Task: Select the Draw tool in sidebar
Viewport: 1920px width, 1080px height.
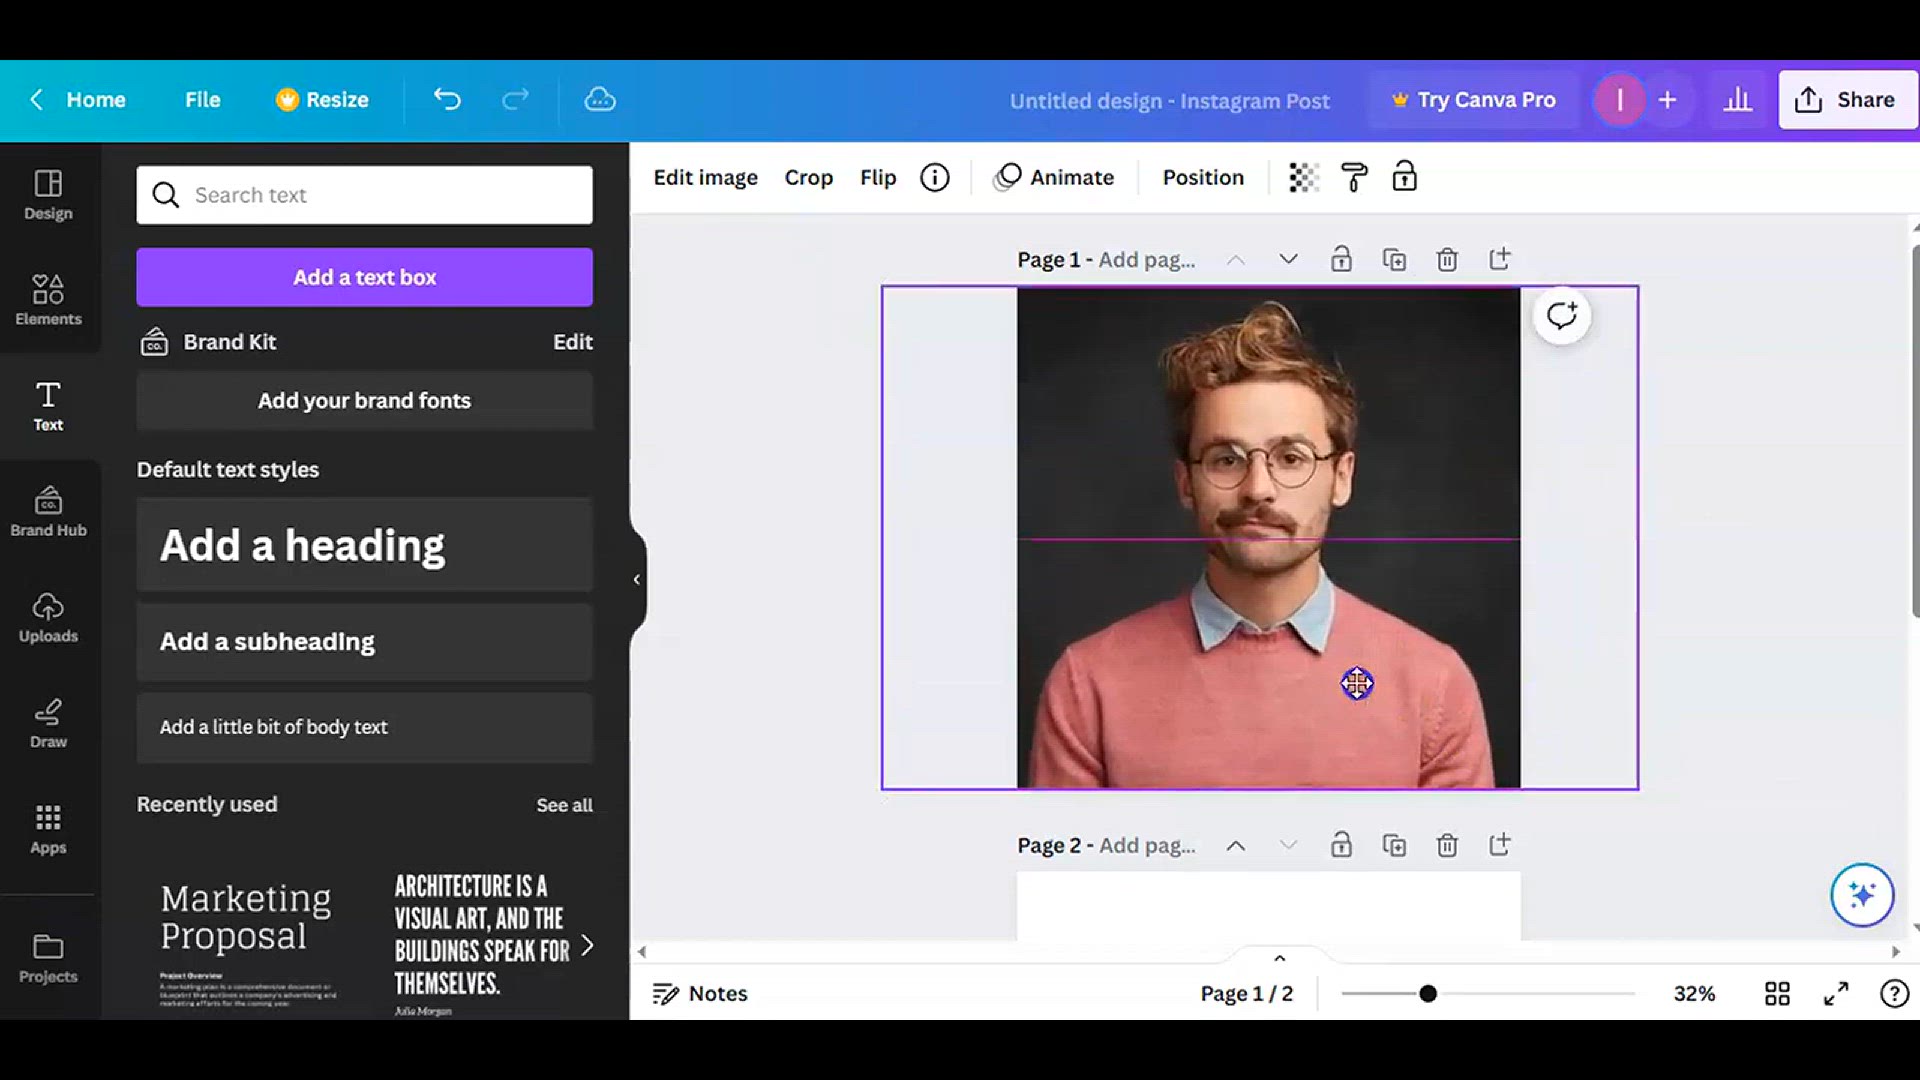Action: pyautogui.click(x=48, y=723)
